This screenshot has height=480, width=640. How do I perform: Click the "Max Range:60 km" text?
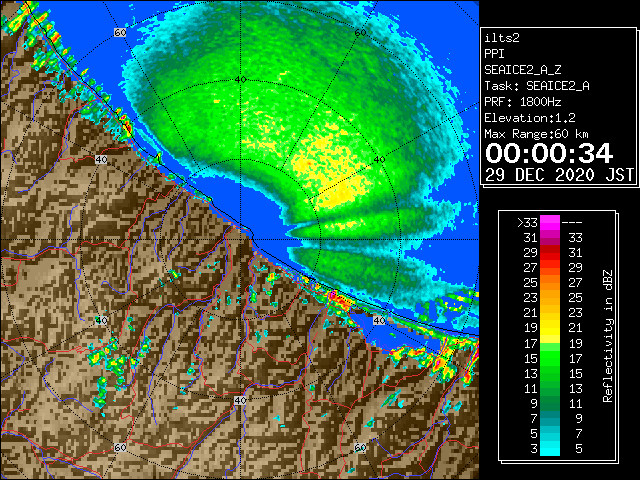pos(536,134)
